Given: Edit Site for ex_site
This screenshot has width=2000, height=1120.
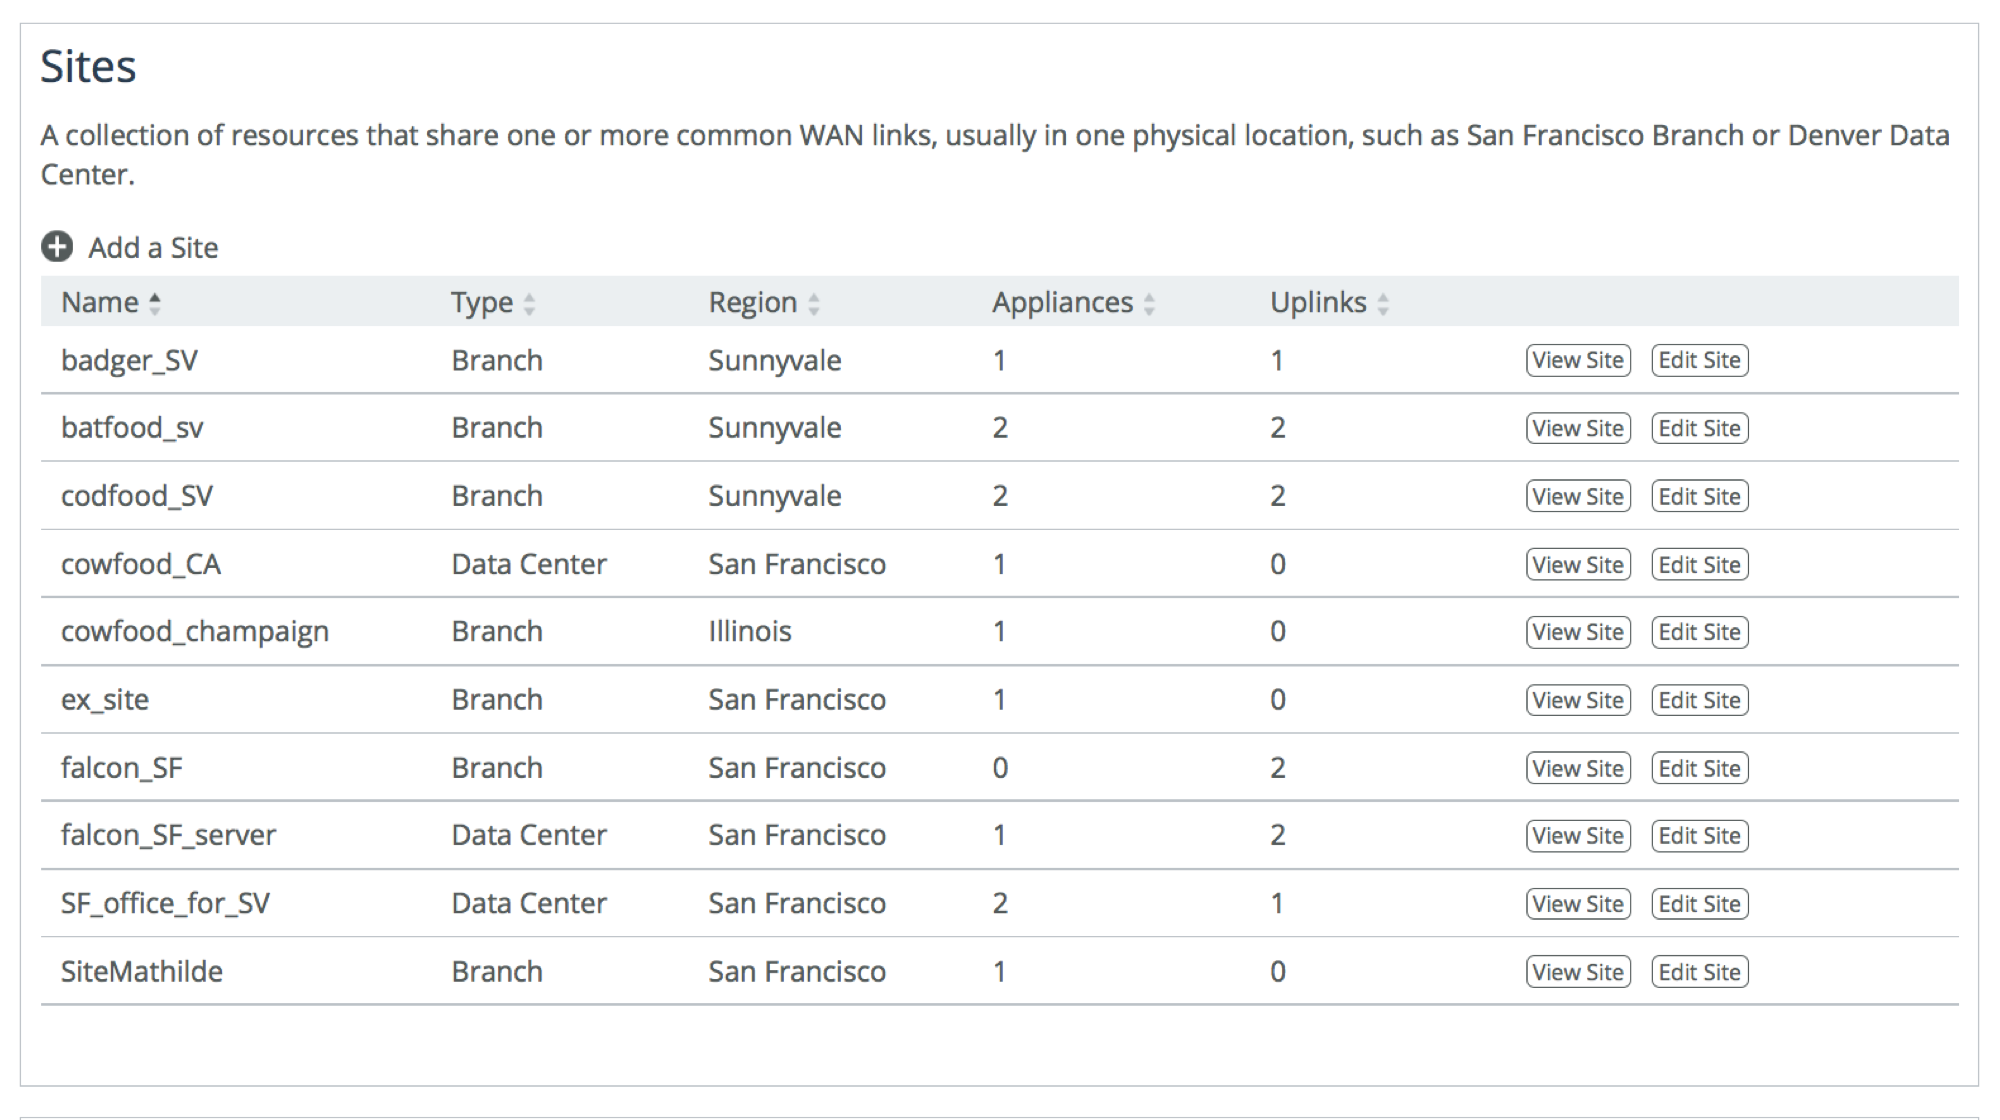Looking at the screenshot, I should [x=1699, y=700].
